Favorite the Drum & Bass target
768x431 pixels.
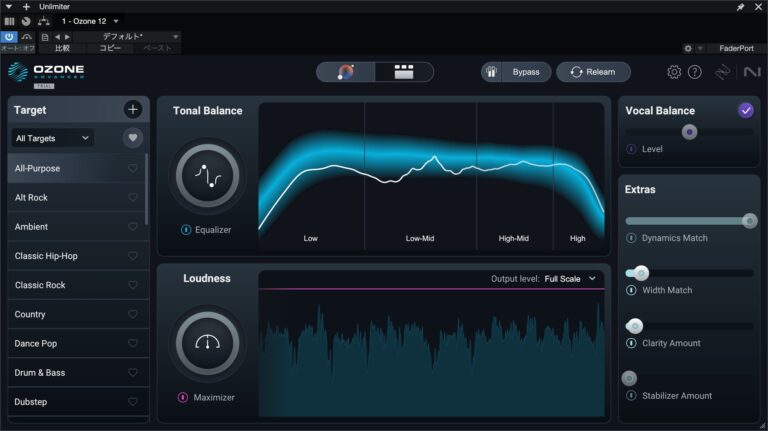coord(133,373)
